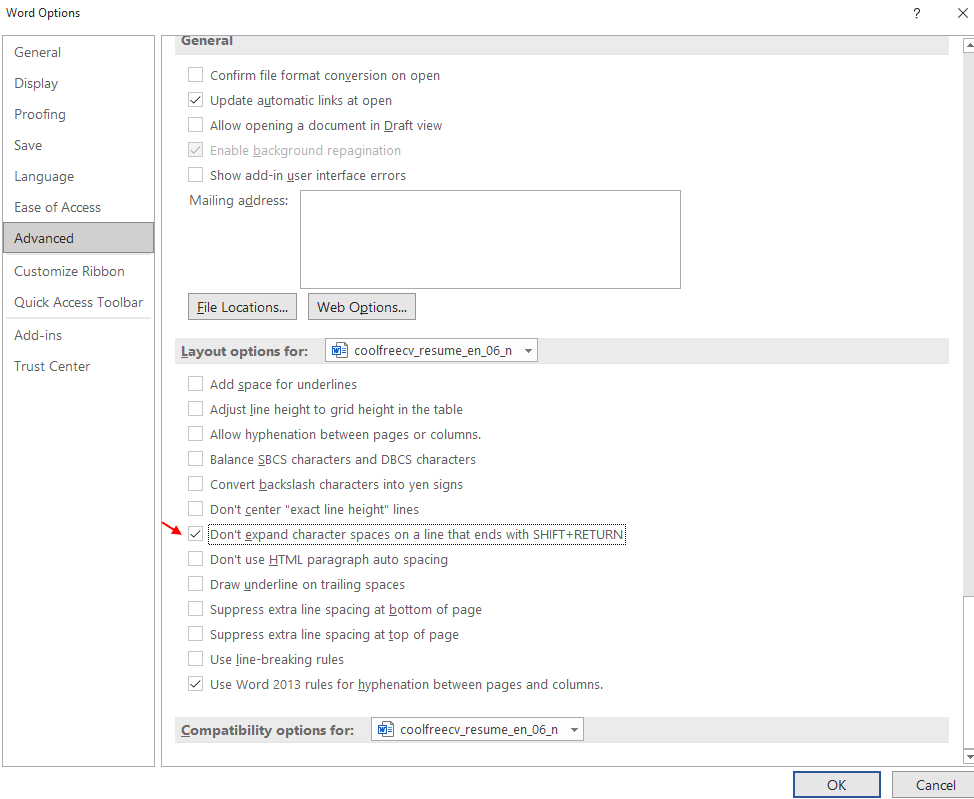Open the File Locations dialog
This screenshot has width=974, height=799.
tap(242, 306)
